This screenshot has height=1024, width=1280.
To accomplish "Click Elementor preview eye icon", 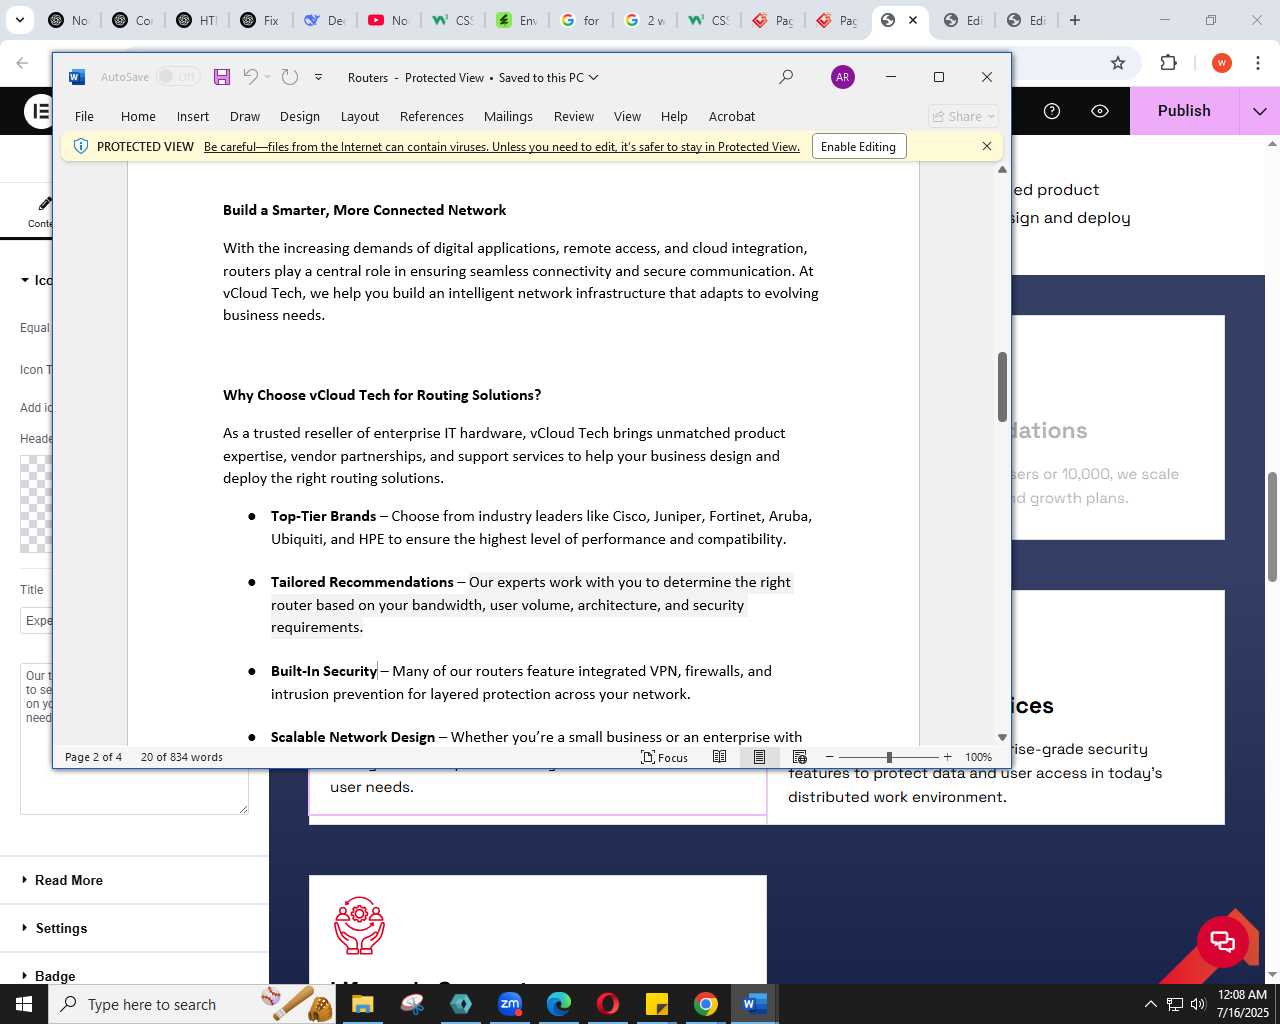I will point(1100,111).
